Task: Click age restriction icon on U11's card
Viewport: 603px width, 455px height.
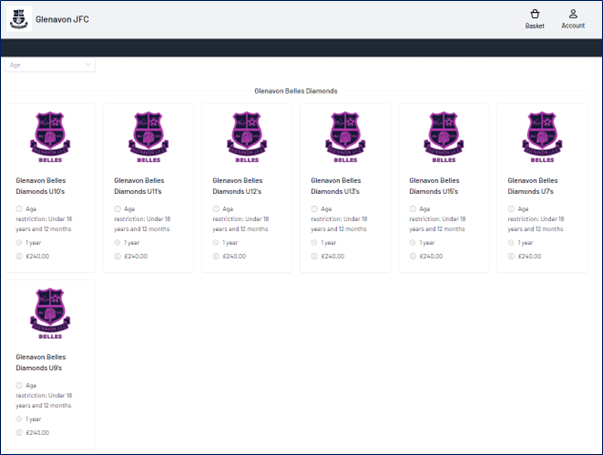Action: [117, 209]
